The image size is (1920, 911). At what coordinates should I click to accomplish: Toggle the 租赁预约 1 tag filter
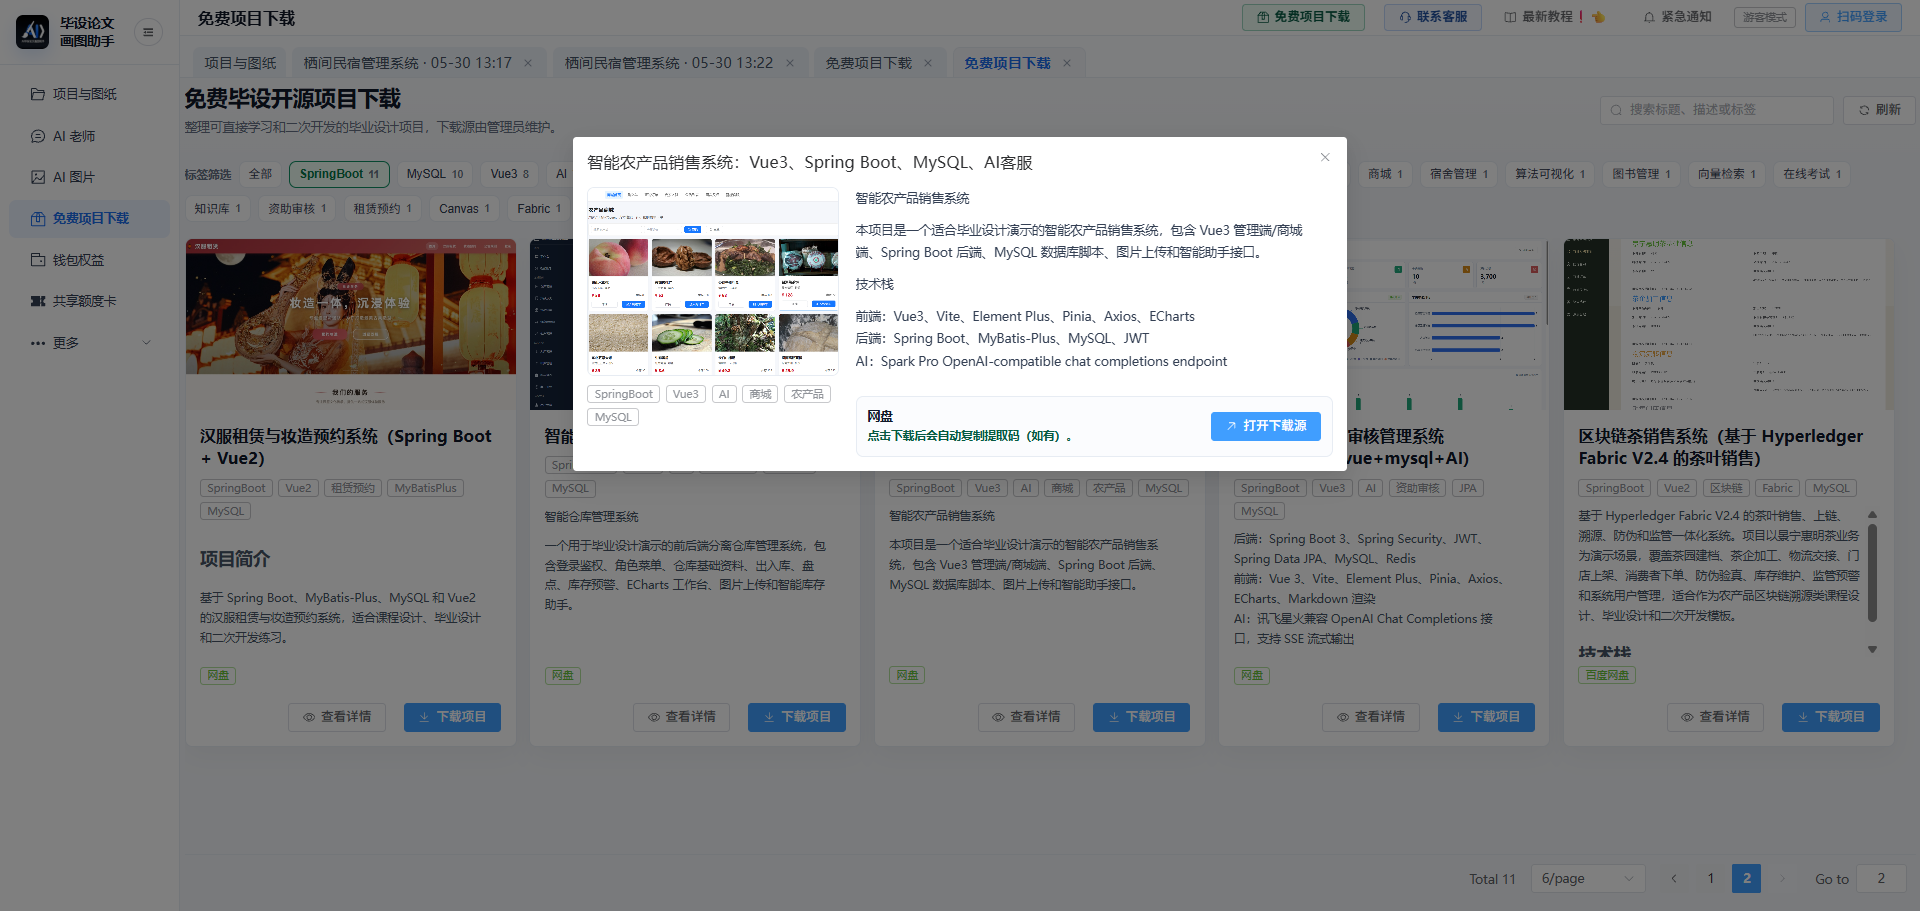[382, 209]
